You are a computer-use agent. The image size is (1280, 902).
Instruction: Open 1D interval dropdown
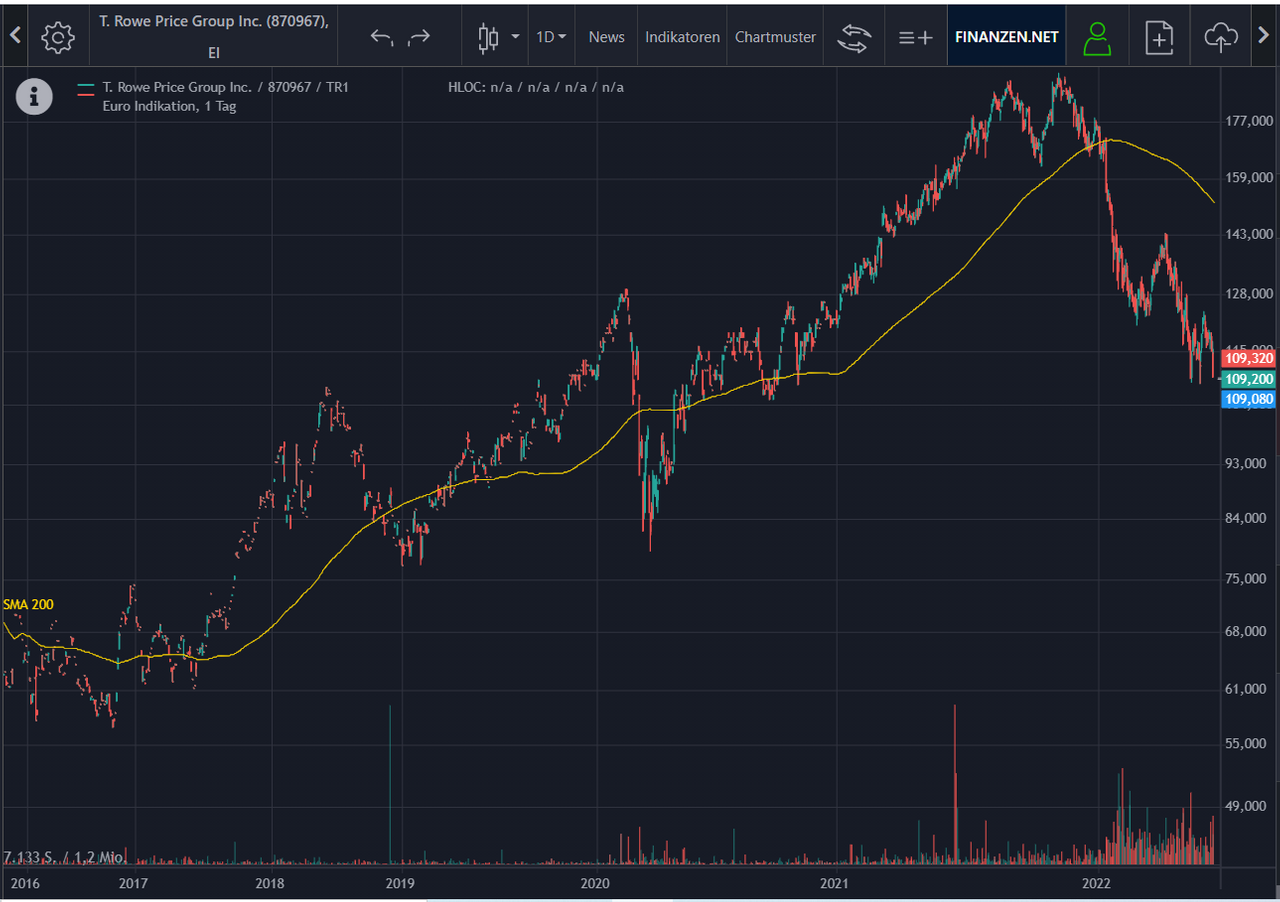coord(551,37)
